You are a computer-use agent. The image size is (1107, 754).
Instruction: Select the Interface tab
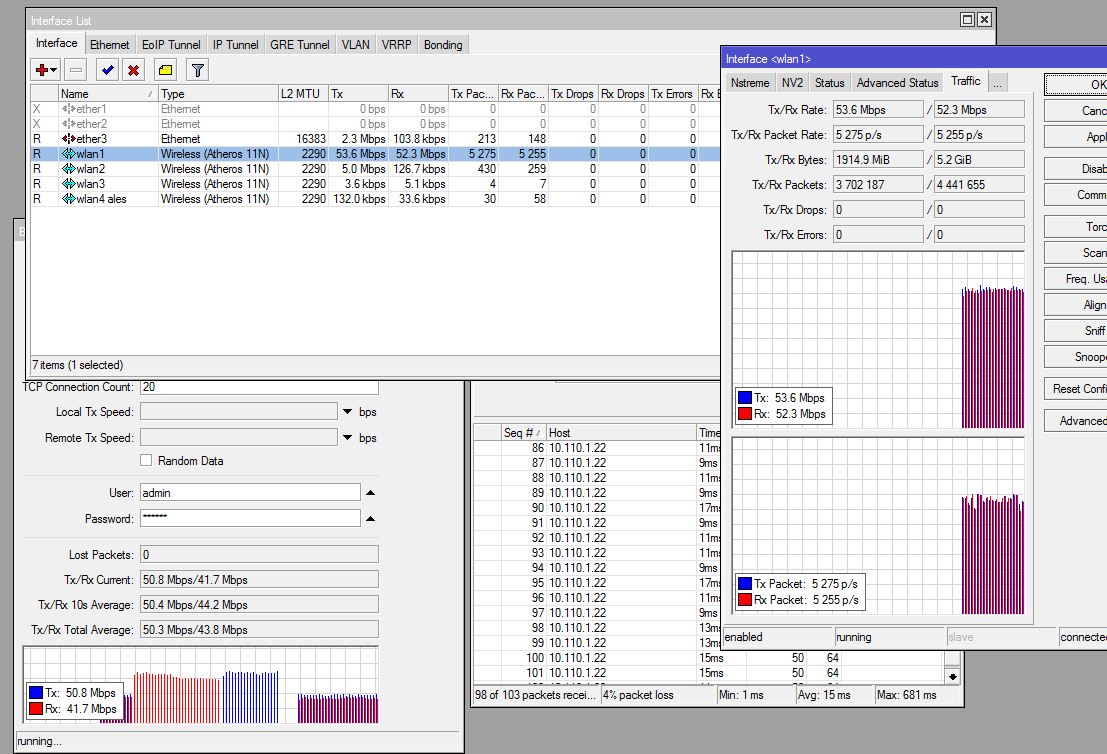(56, 43)
